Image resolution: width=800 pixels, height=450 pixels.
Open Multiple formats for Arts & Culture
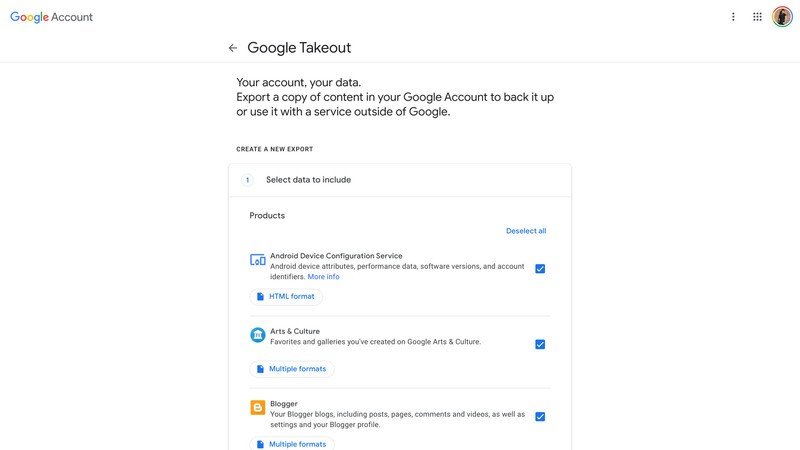coord(292,369)
